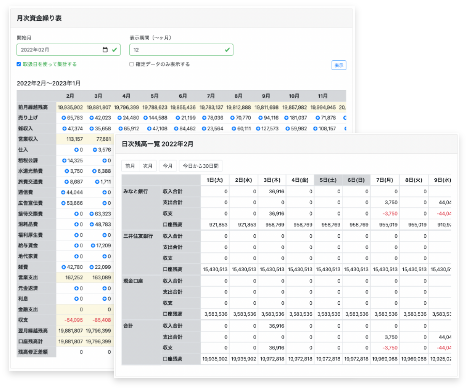This screenshot has height=390, width=468.
Task: Click 合計 口座残高 value for 1日
Action: (215, 359)
